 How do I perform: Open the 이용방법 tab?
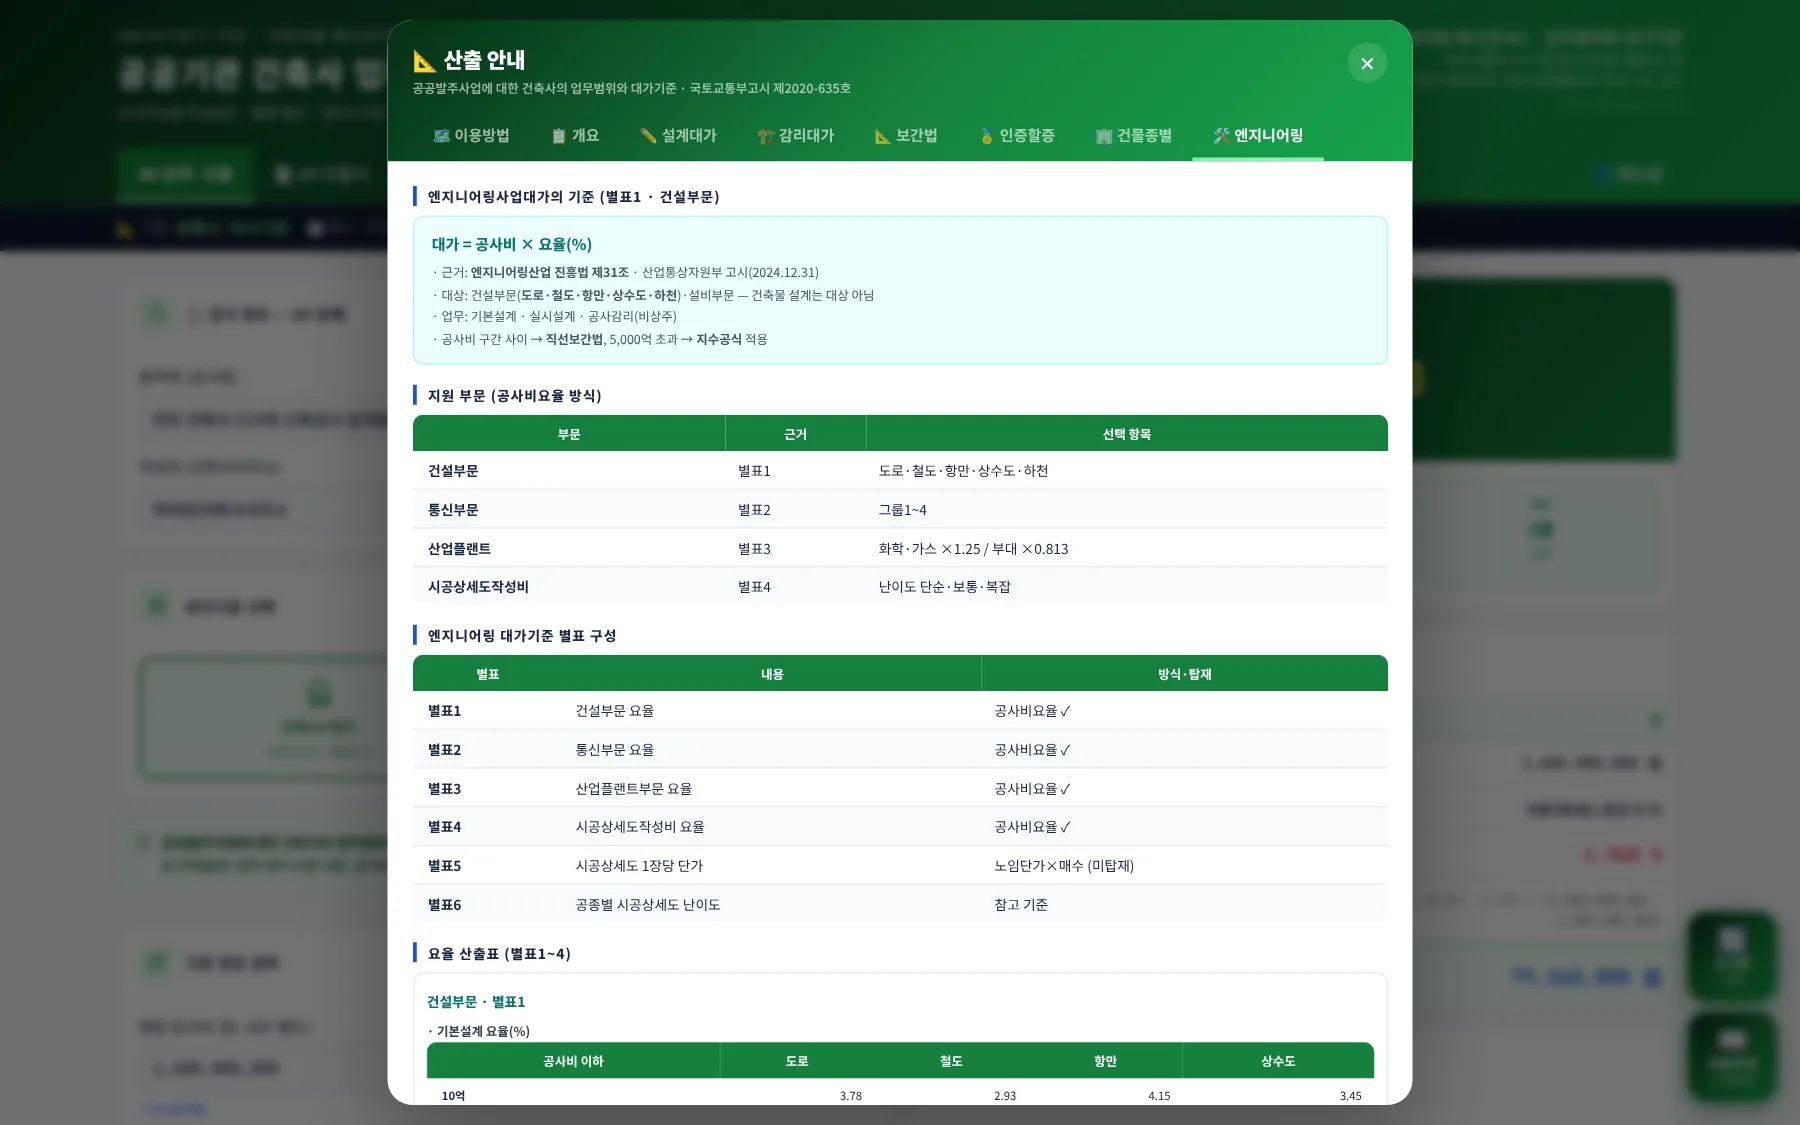471,135
